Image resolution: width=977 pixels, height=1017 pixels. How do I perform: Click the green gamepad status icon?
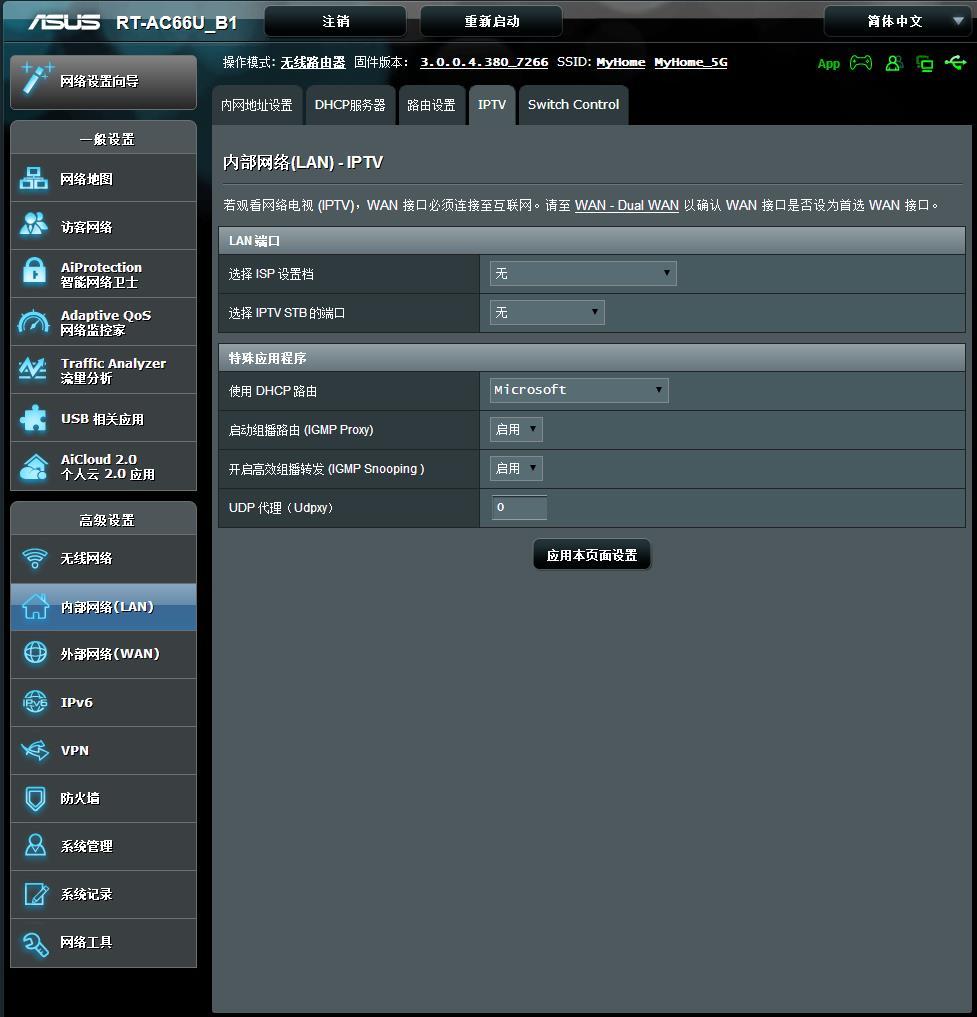[x=860, y=63]
